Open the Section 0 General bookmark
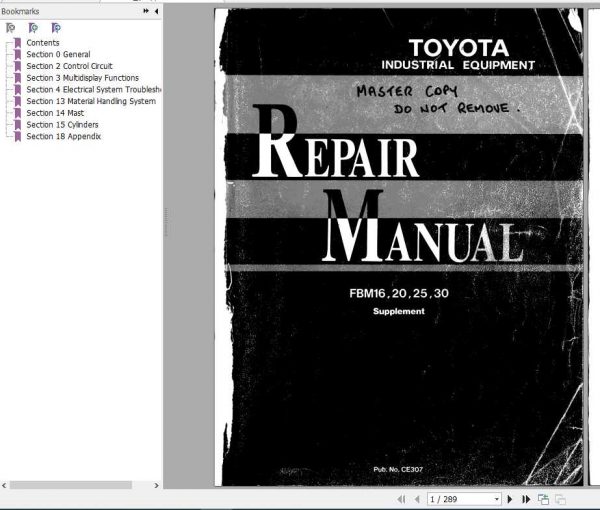Image resolution: width=600 pixels, height=510 pixels. coord(58,54)
